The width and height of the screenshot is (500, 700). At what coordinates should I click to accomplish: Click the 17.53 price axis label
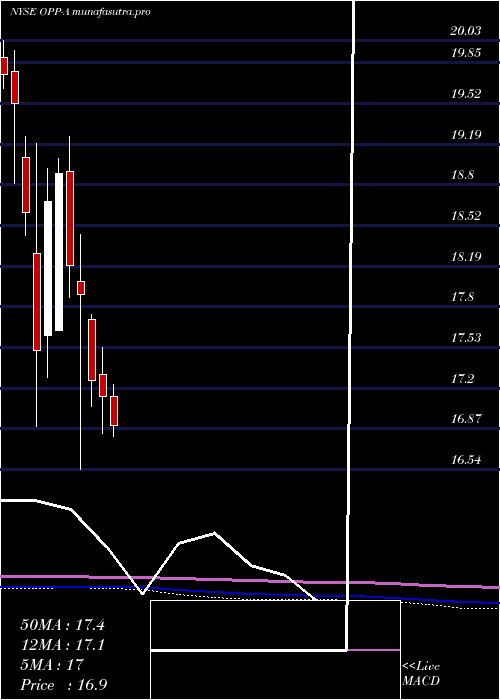coord(466,338)
